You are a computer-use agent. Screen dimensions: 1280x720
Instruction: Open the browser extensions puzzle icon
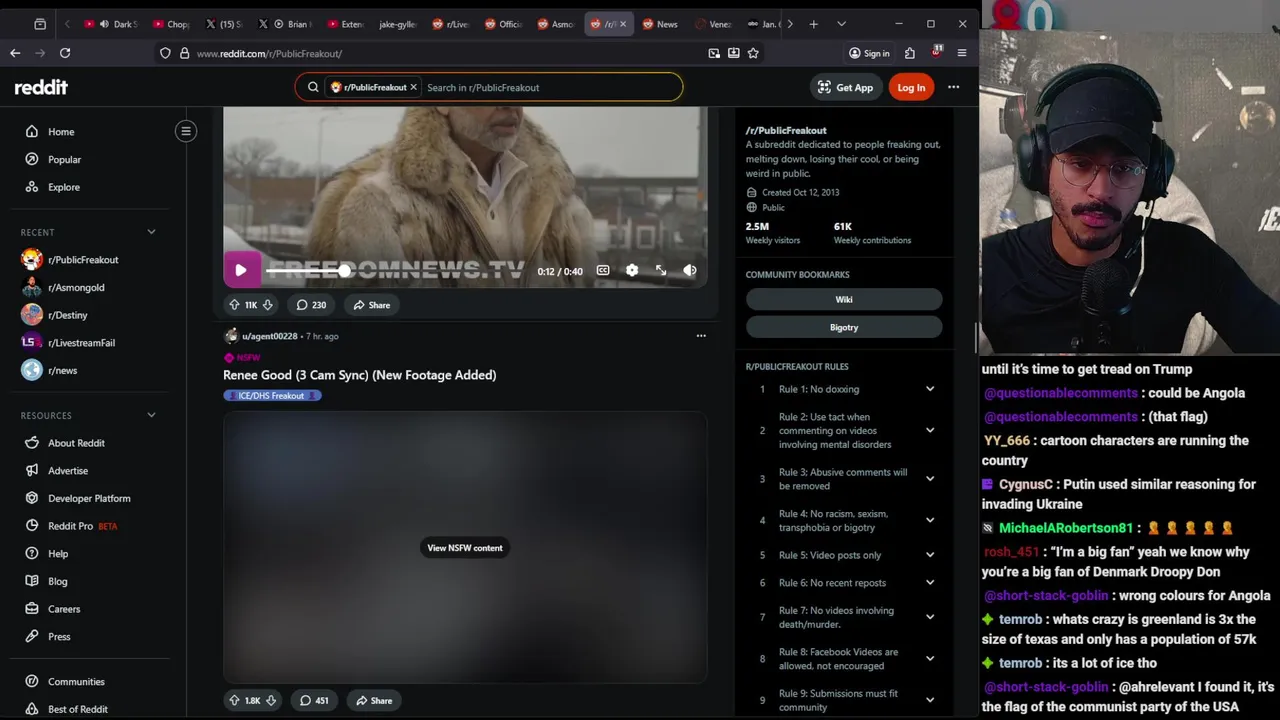909,53
